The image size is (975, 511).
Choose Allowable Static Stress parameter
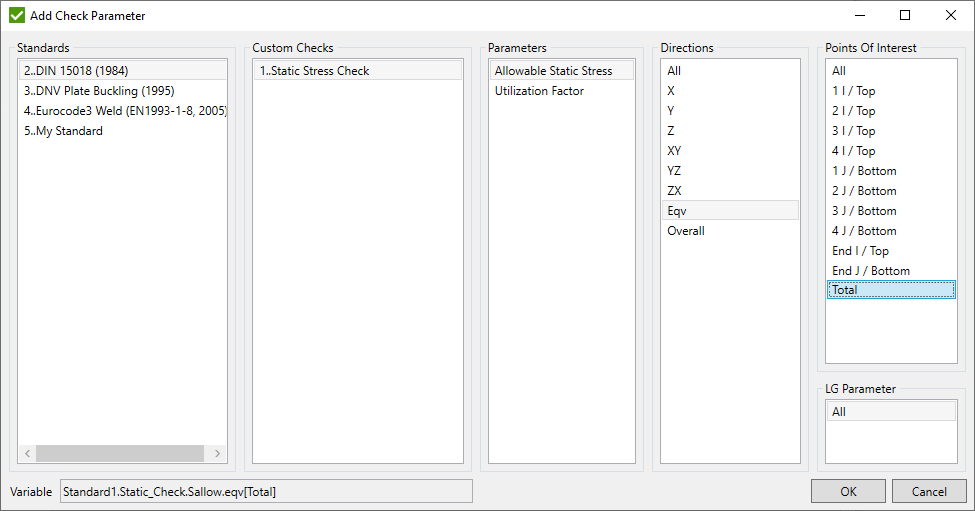click(x=553, y=71)
